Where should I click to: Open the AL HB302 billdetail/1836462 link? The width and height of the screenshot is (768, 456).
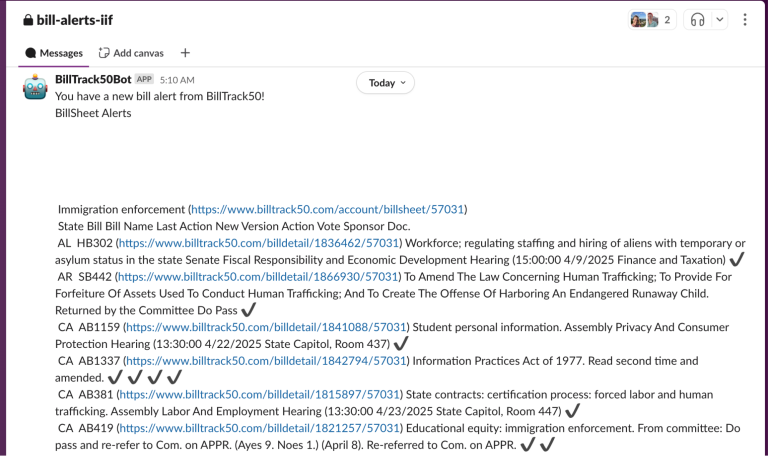(259, 243)
